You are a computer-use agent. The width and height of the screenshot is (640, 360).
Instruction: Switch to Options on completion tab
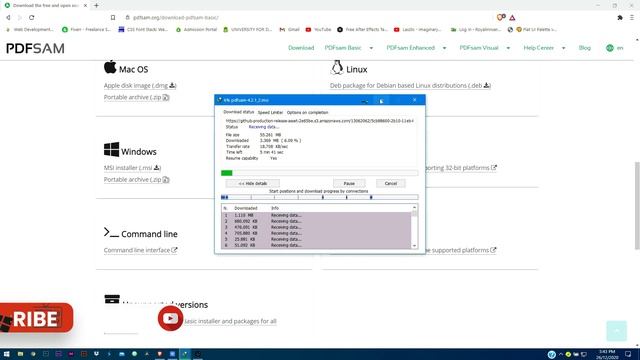(307, 112)
